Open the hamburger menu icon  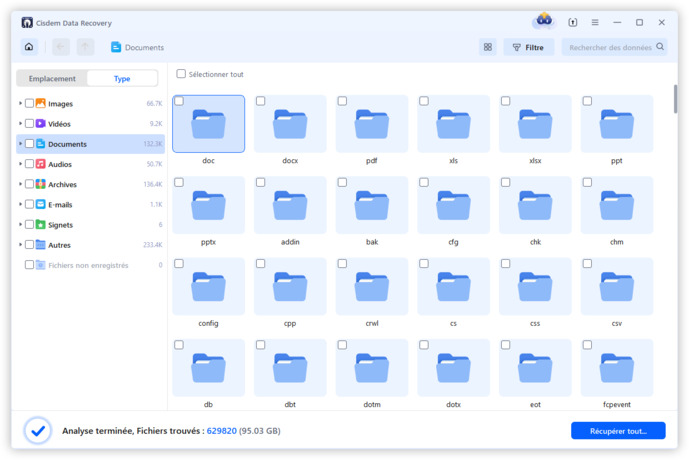point(595,22)
